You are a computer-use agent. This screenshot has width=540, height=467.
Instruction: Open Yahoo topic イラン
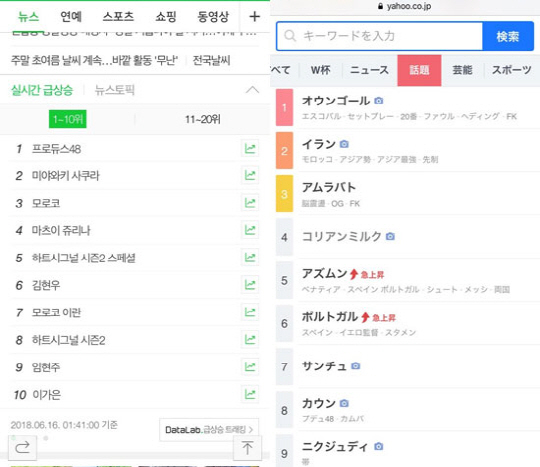[319, 144]
